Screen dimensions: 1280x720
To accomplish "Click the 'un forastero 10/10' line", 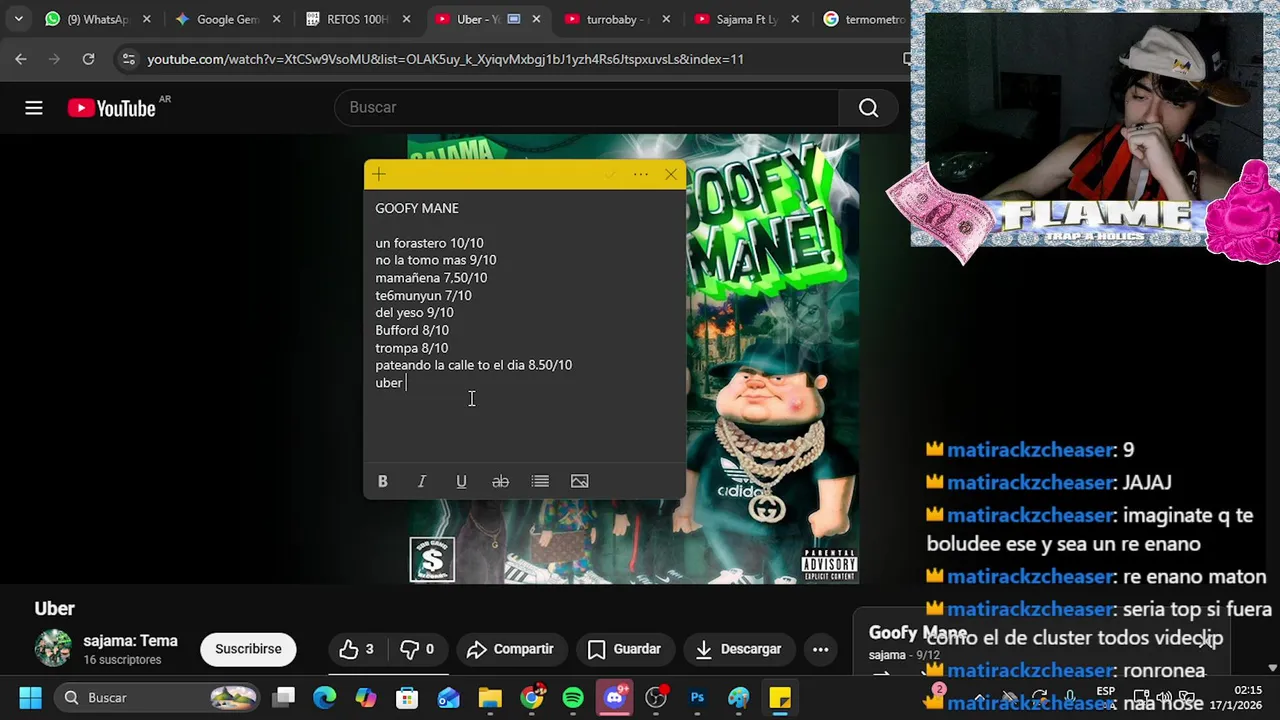I will point(429,243).
